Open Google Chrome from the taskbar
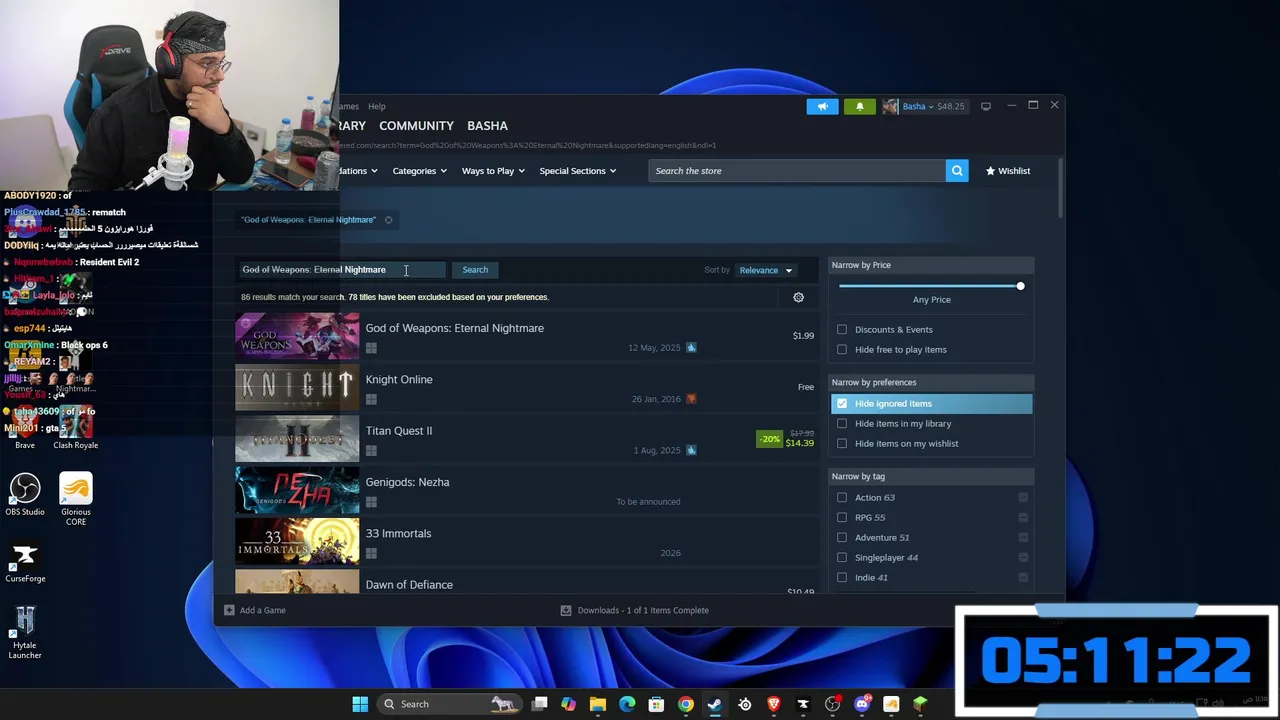The width and height of the screenshot is (1280, 720). [x=685, y=704]
